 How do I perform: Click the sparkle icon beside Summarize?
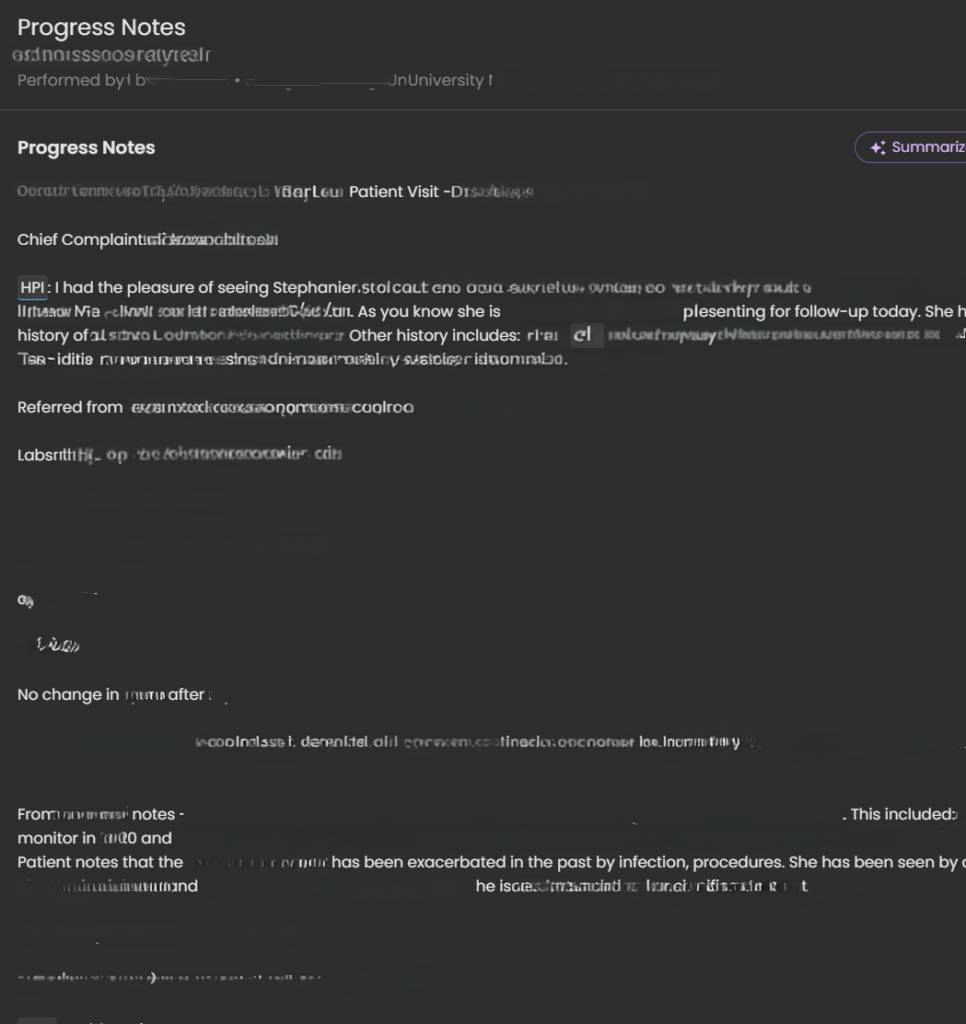coord(878,148)
